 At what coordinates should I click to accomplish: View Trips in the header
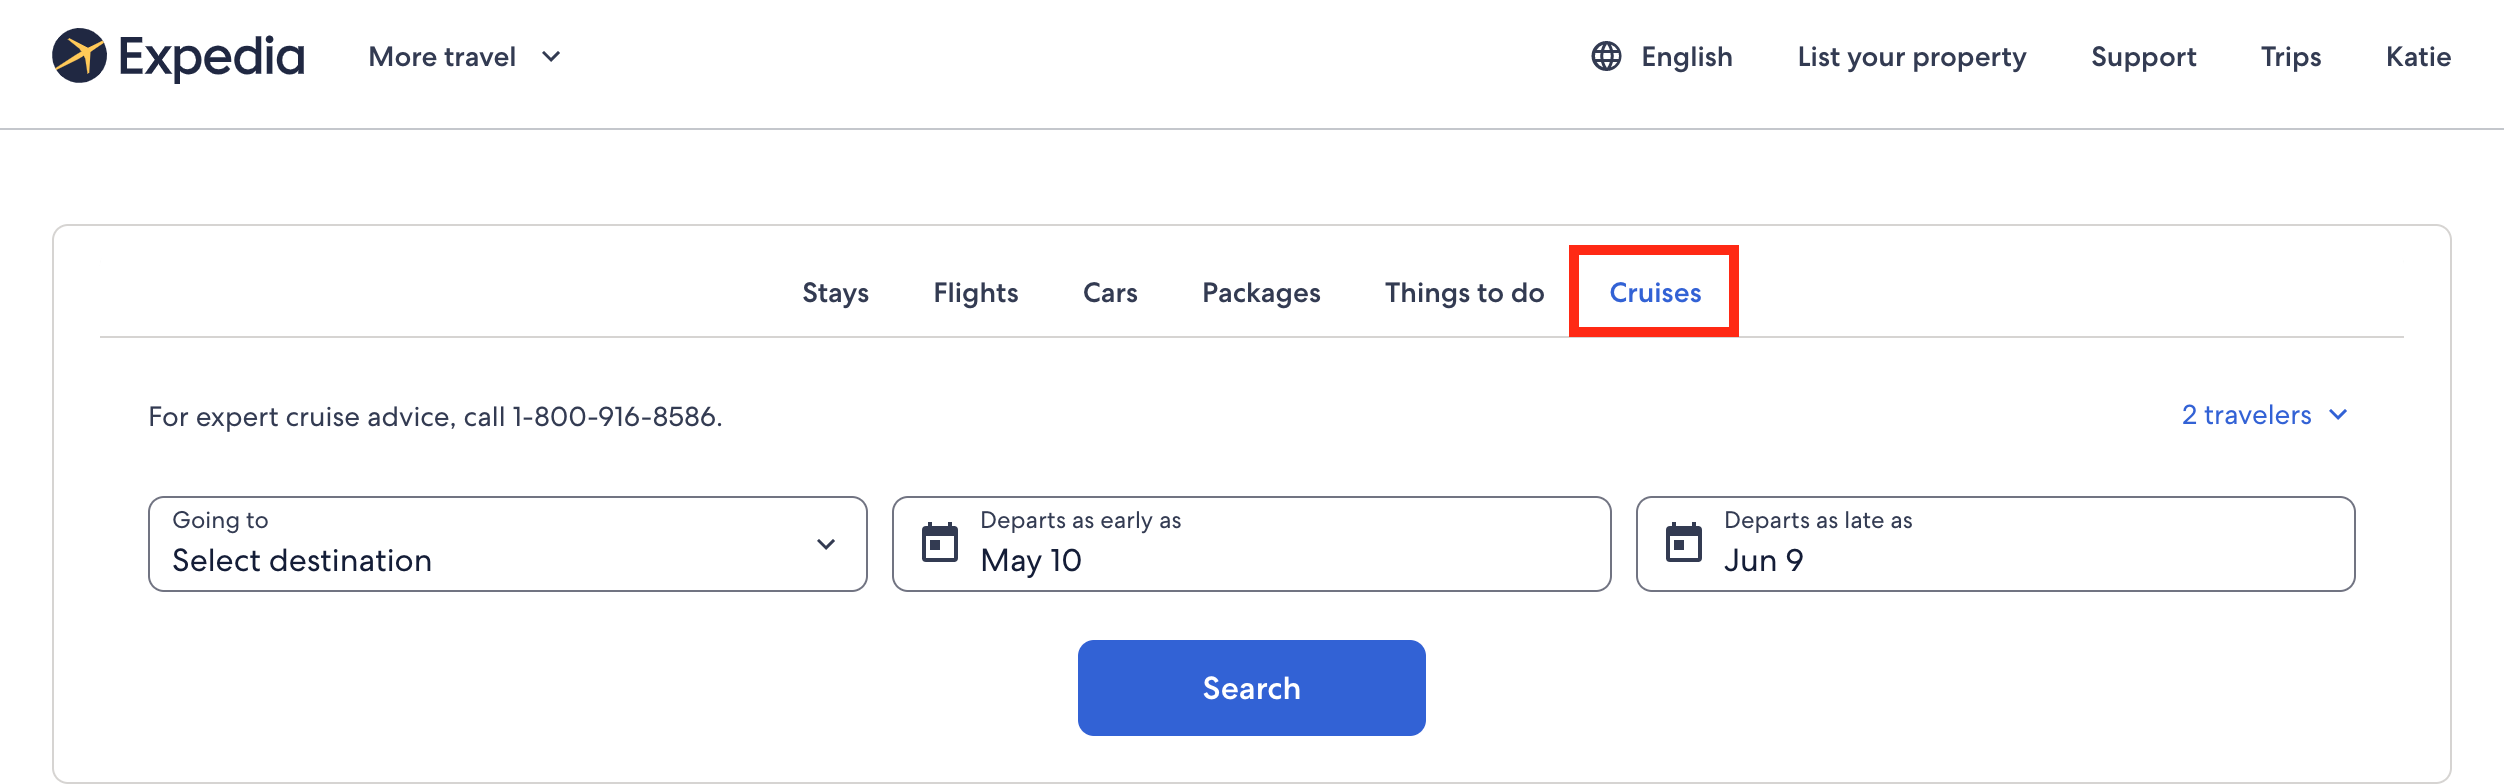(2291, 57)
